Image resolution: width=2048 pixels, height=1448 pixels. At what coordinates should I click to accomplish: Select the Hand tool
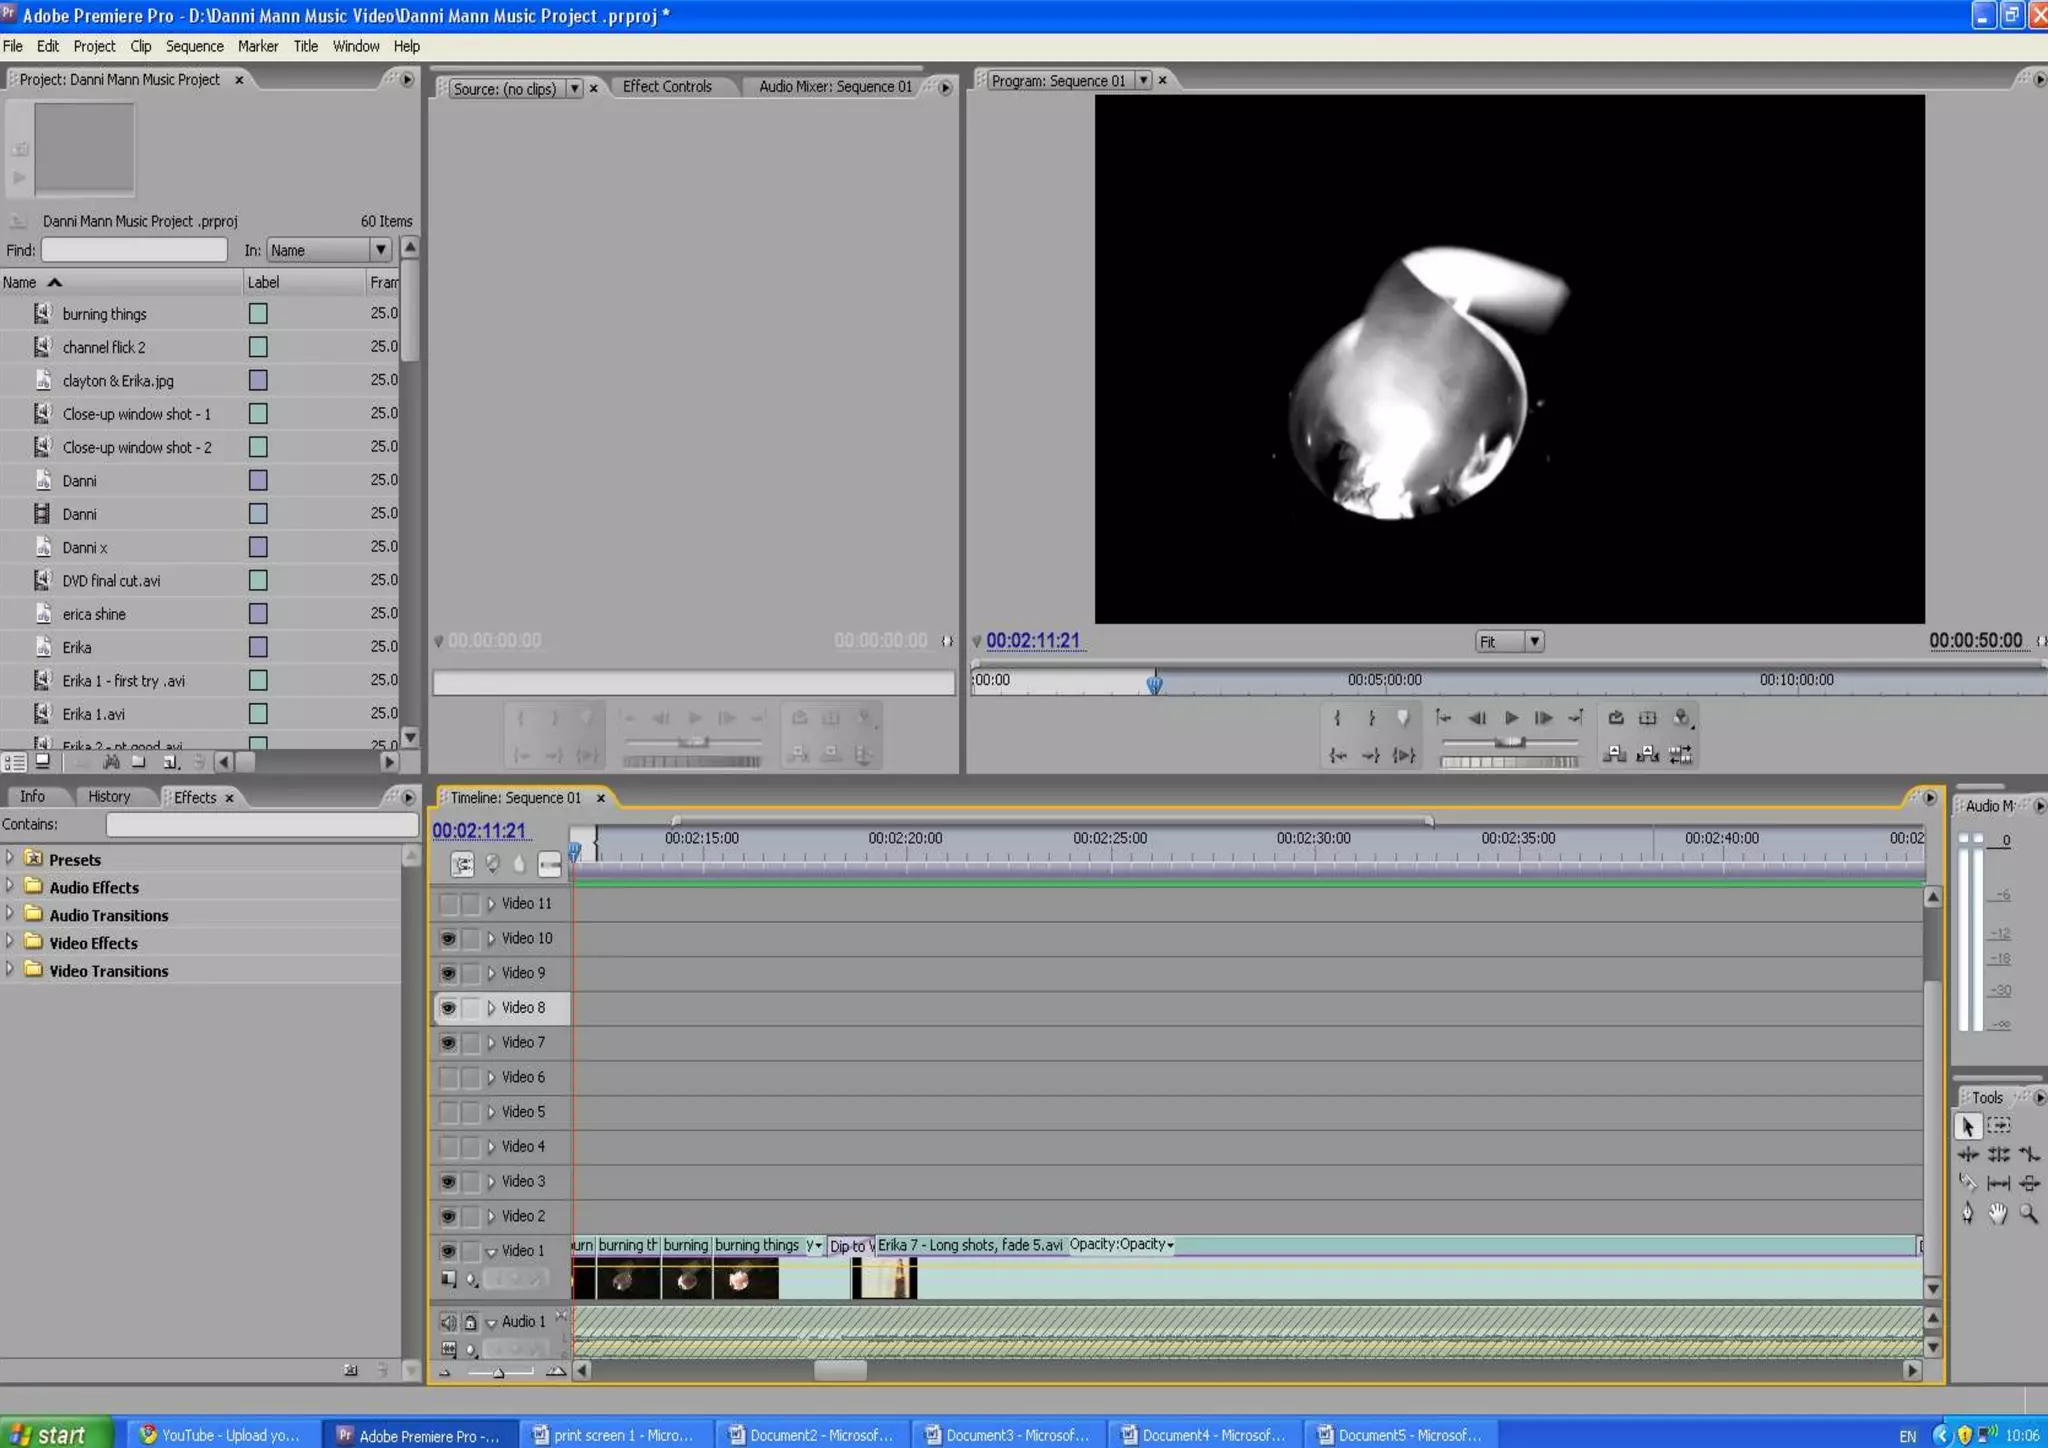pos(1998,1213)
